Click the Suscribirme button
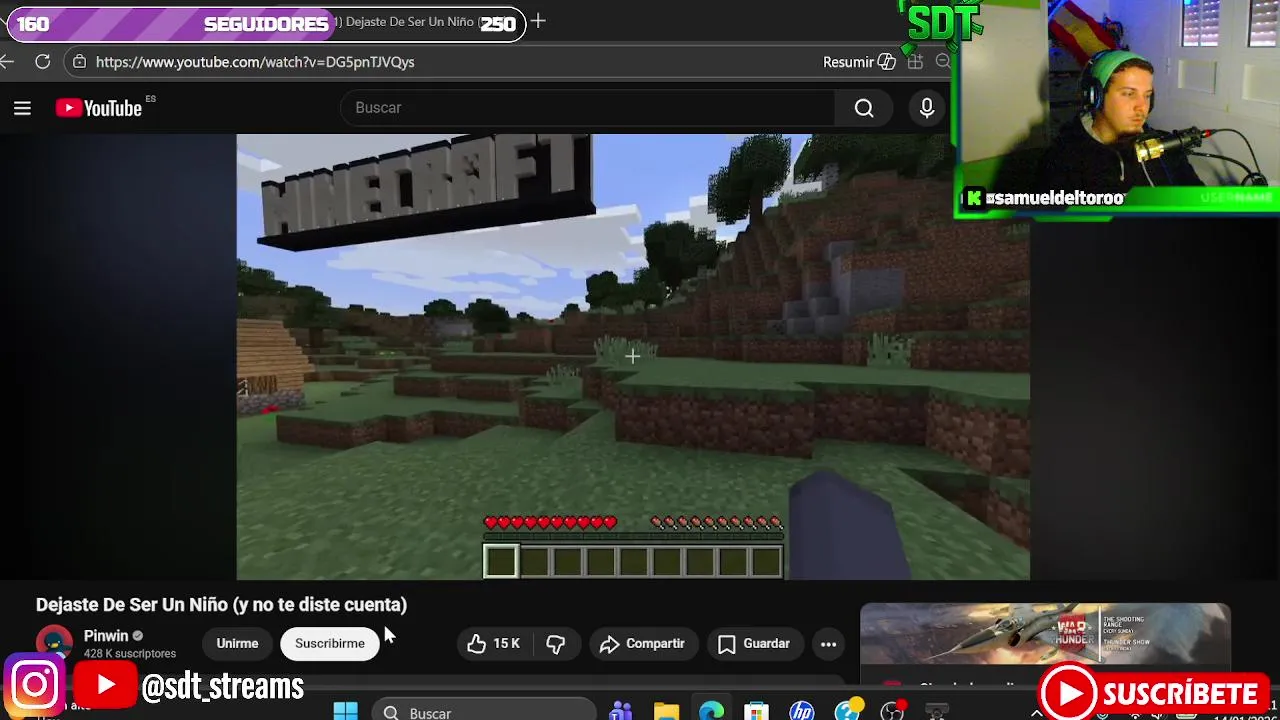Viewport: 1280px width, 720px height. click(x=330, y=644)
